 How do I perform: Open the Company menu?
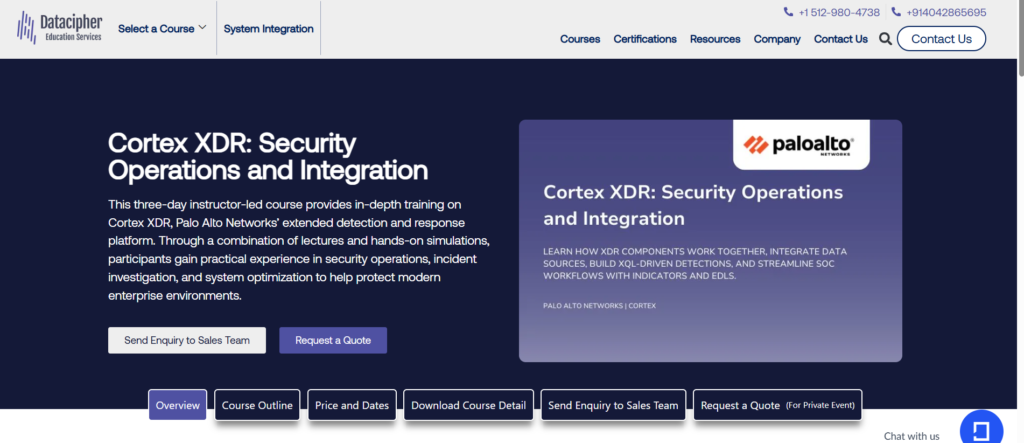click(777, 39)
